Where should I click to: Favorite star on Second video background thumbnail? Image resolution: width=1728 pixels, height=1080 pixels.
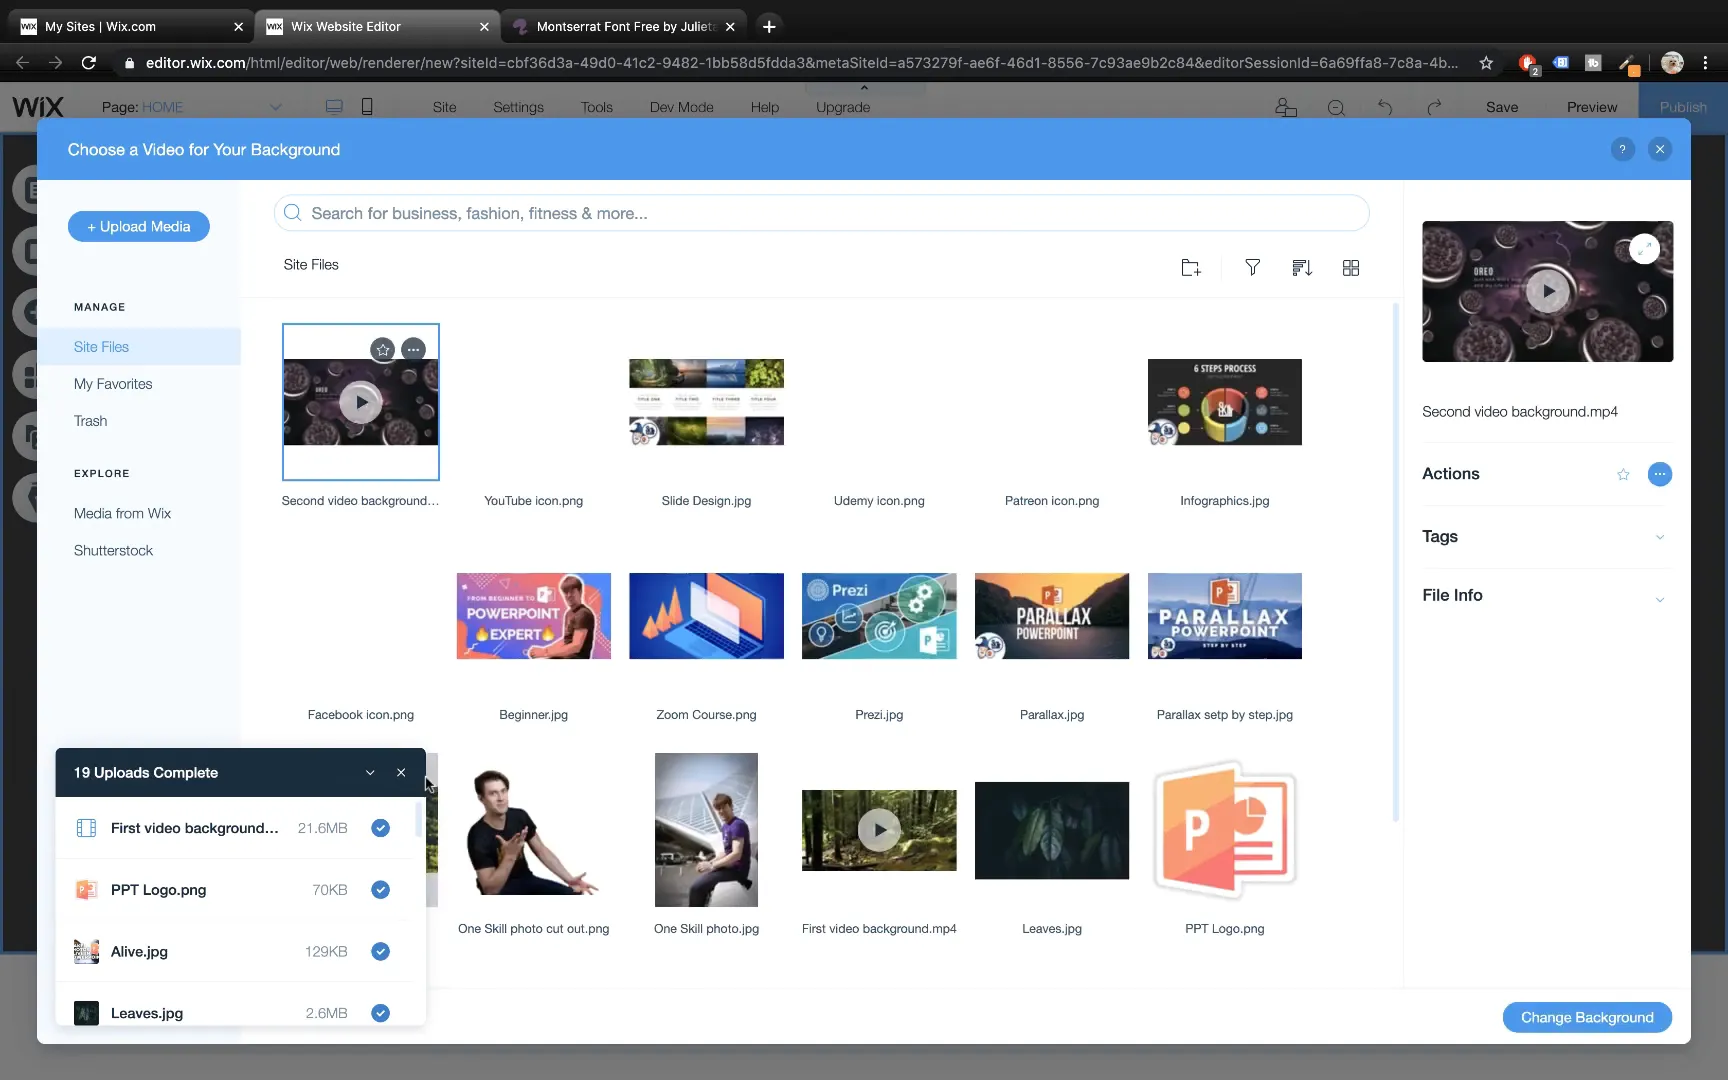coord(383,349)
